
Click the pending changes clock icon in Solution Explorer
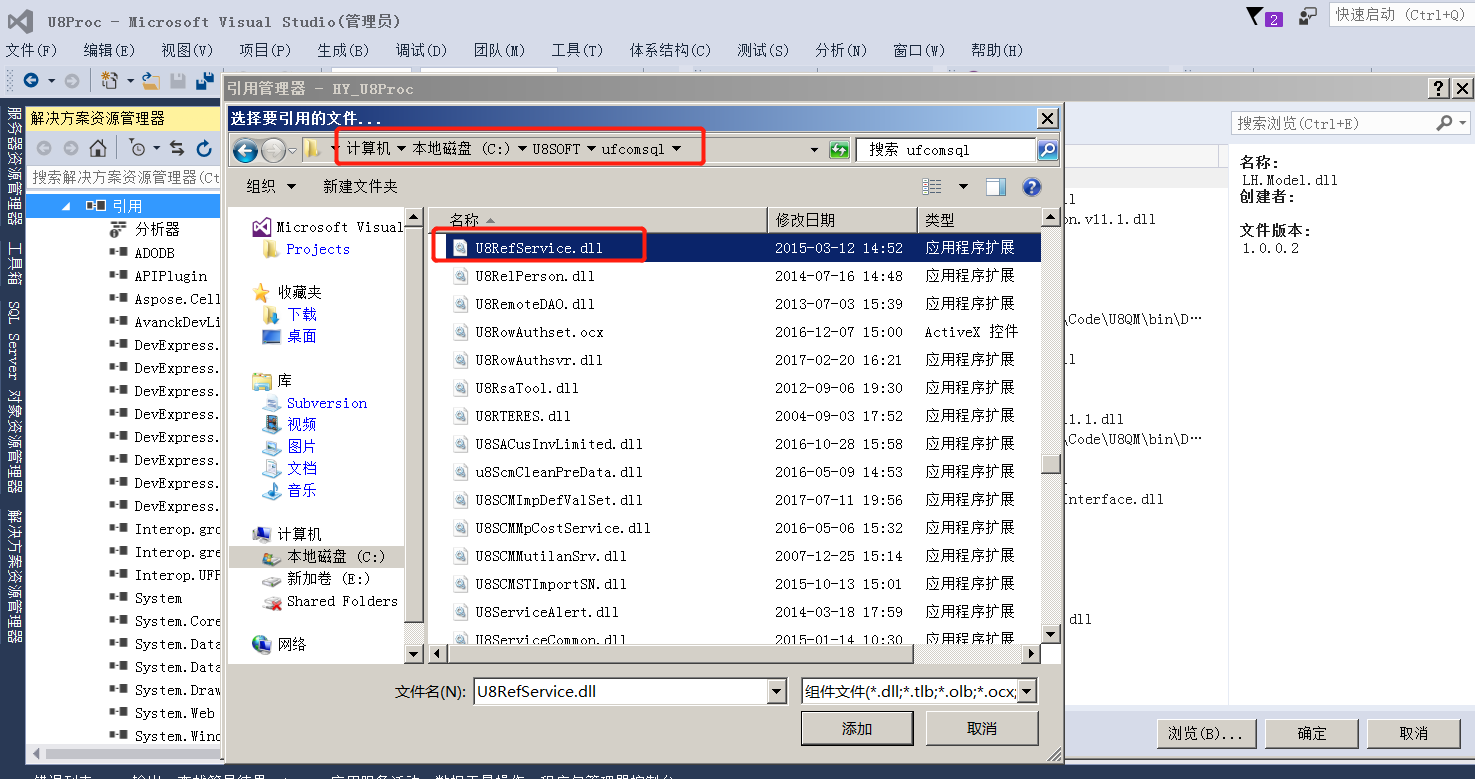[137, 148]
